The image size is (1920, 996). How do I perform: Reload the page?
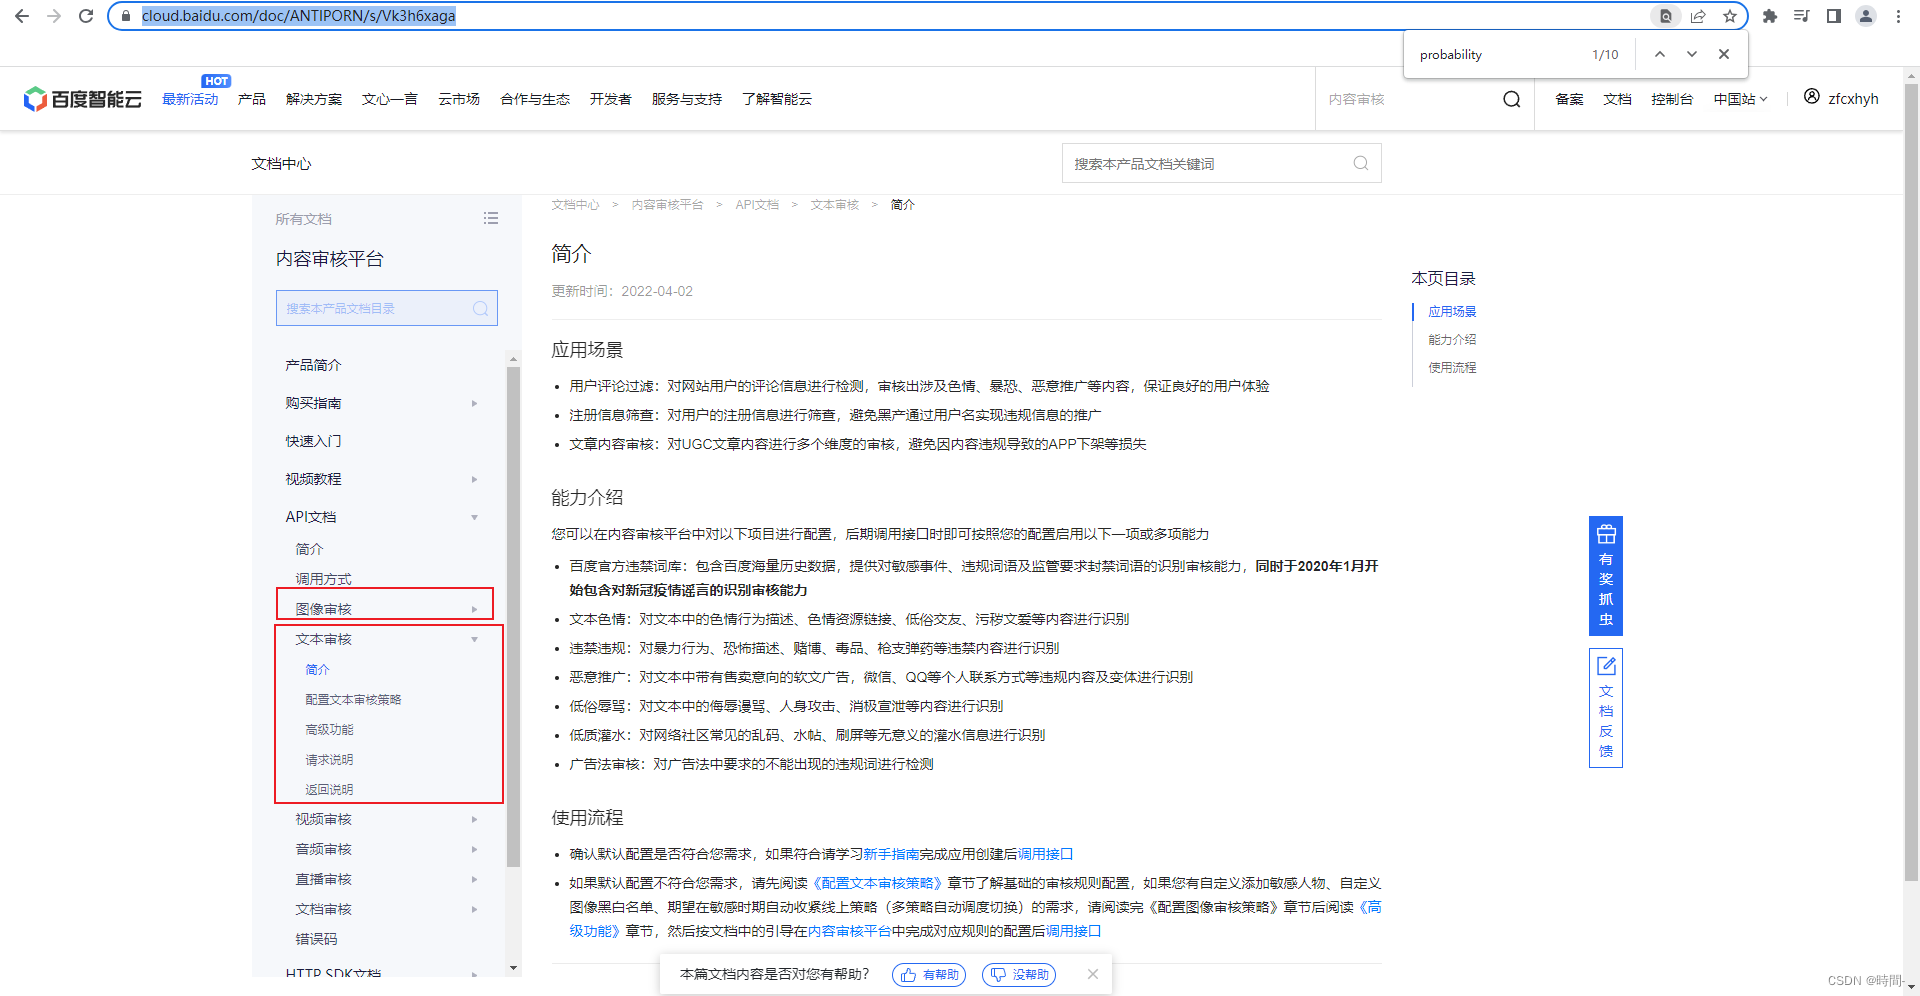(86, 16)
